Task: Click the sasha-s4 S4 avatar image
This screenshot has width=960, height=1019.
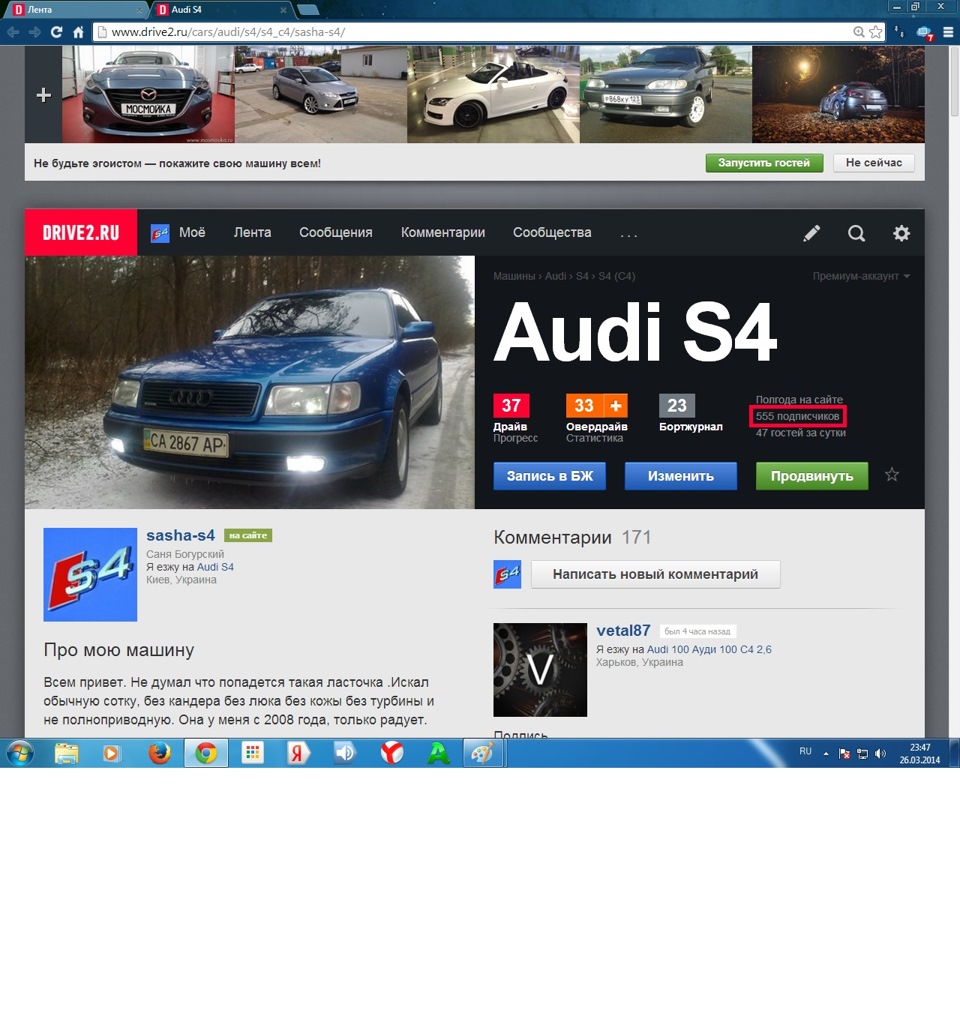Action: (90, 574)
